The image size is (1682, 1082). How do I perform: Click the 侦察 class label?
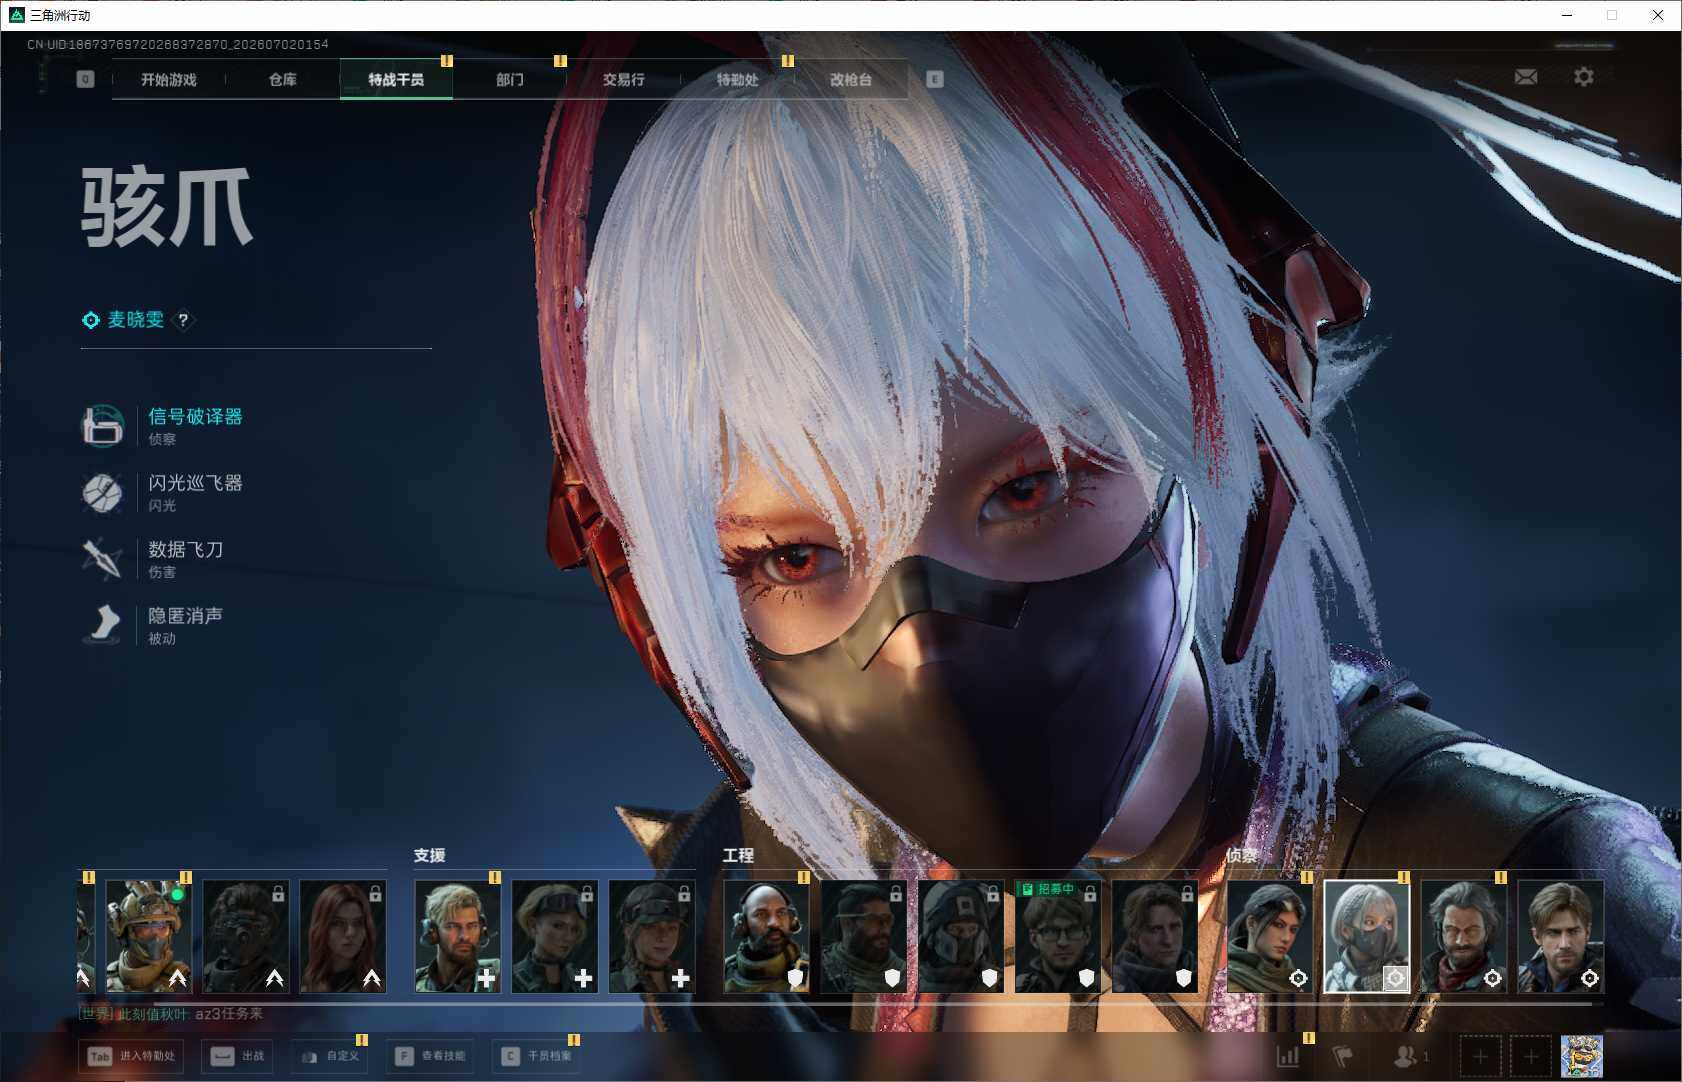pos(1242,855)
